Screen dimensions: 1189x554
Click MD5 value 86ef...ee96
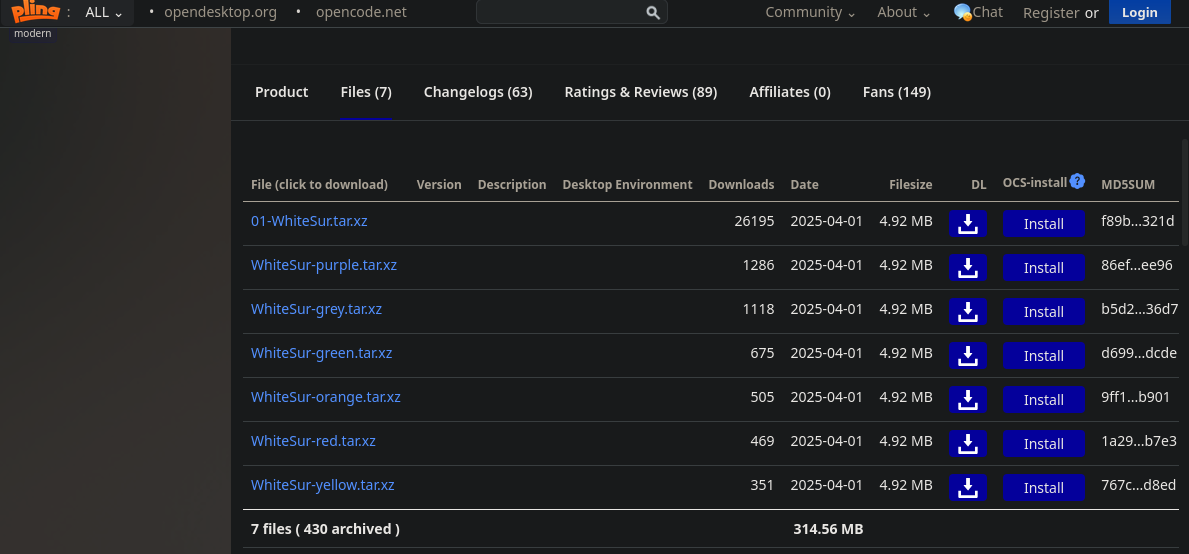[x=1137, y=265]
